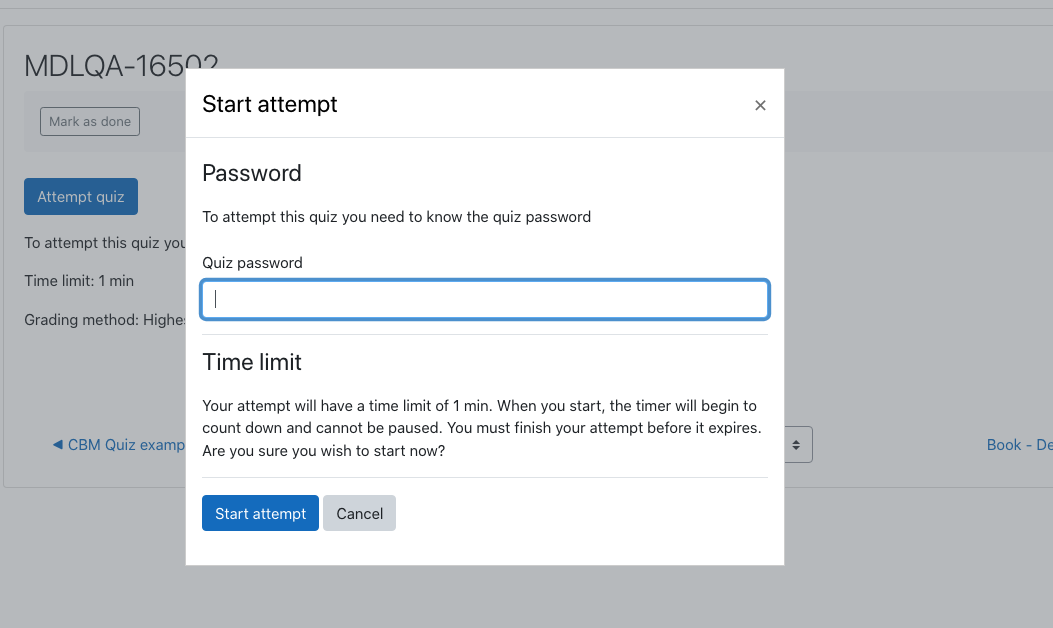Click the quiz password requirement sentence in dialog

click(396, 217)
